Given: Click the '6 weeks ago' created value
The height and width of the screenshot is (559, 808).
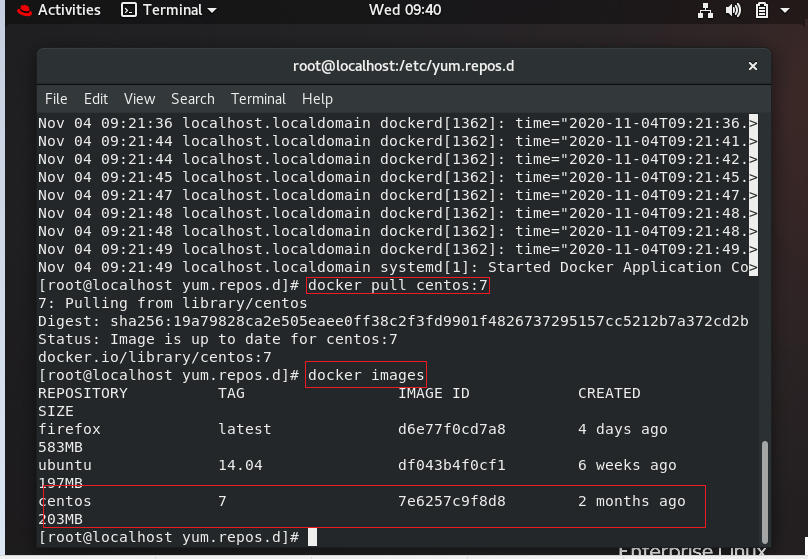Looking at the screenshot, I should (x=627, y=465).
